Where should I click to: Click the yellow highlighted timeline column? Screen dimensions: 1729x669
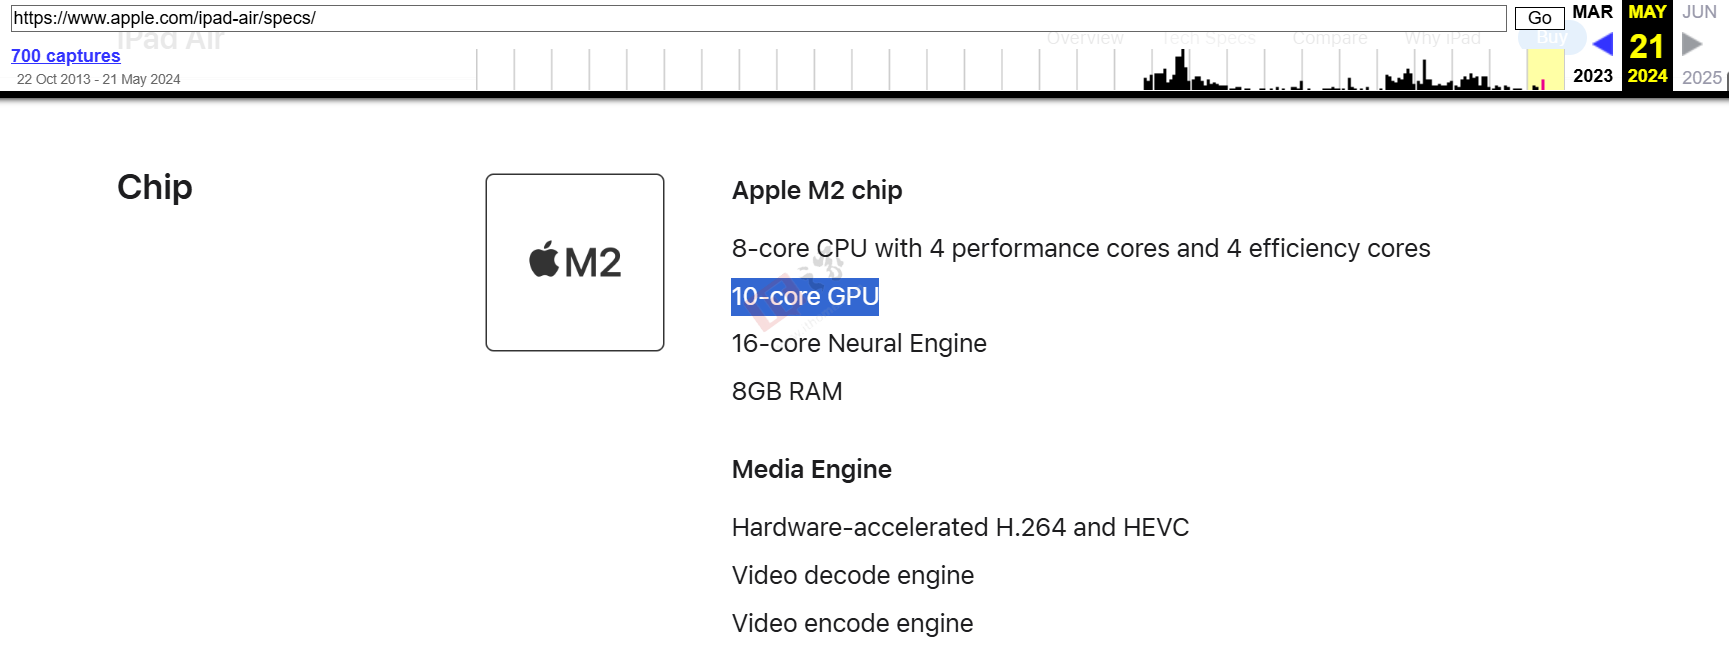pos(1545,70)
